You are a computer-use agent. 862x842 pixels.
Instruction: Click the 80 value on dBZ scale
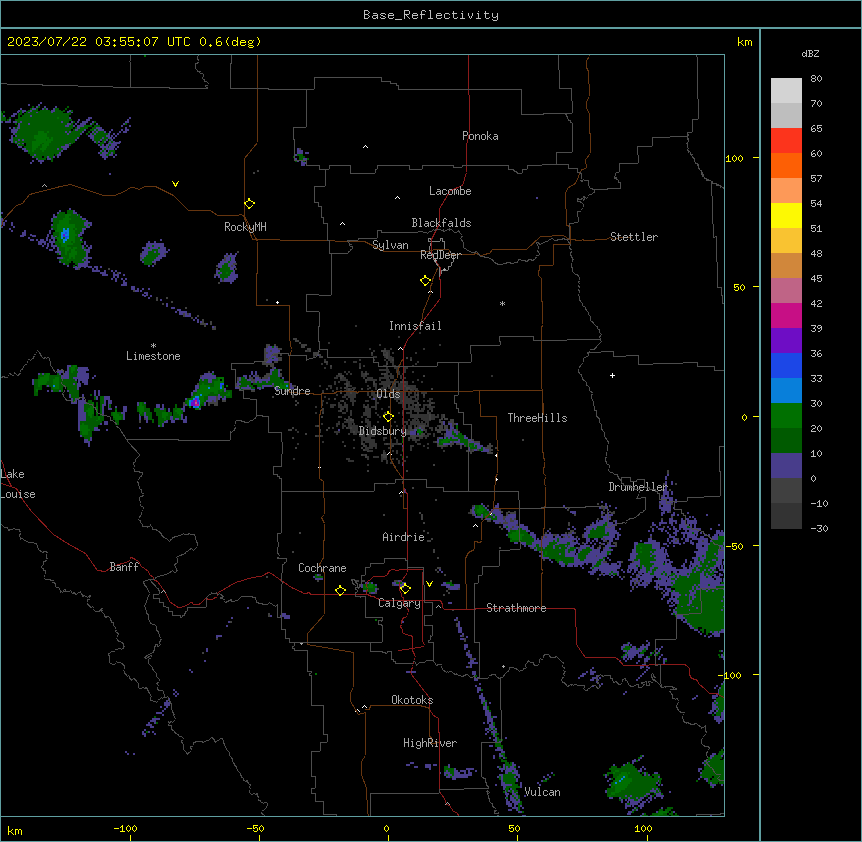(816, 79)
